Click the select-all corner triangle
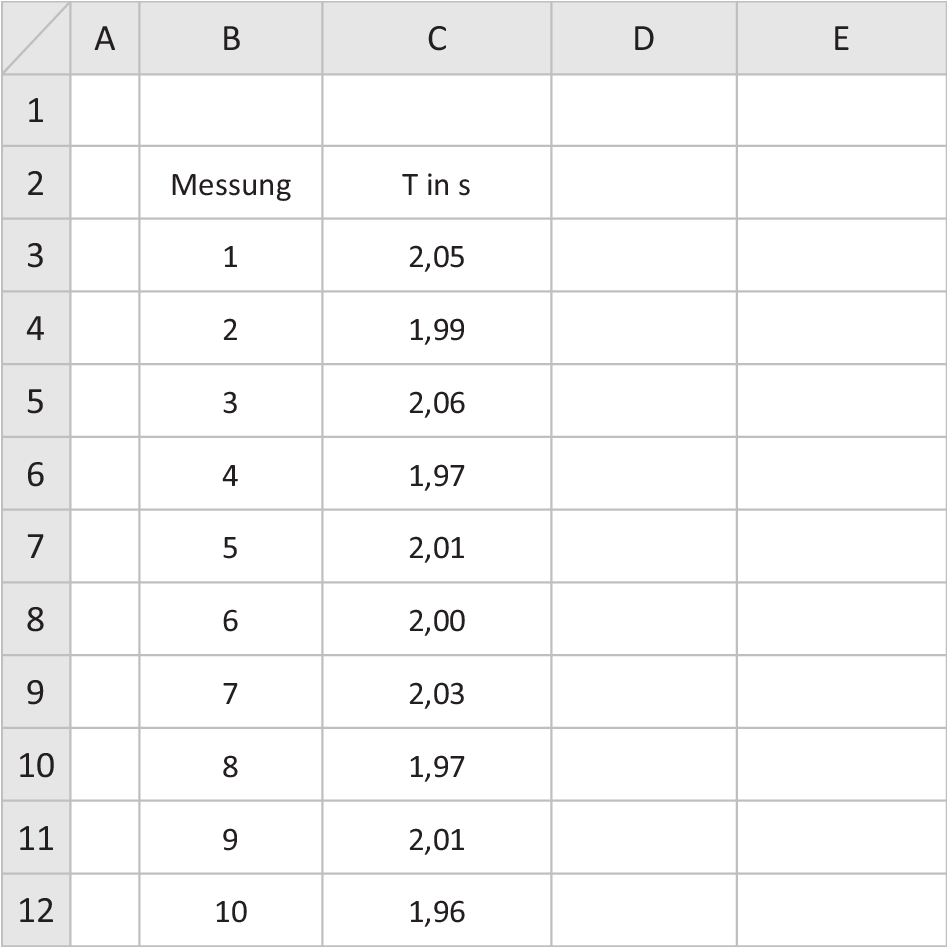 pos(36,38)
